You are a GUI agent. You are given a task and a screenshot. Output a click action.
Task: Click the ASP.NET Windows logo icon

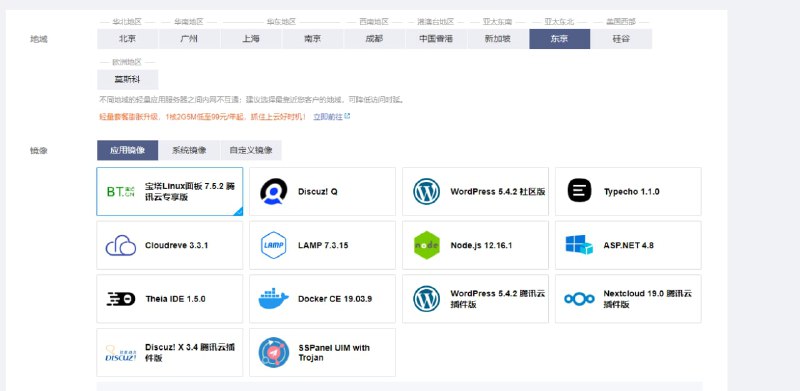pyautogui.click(x=579, y=245)
